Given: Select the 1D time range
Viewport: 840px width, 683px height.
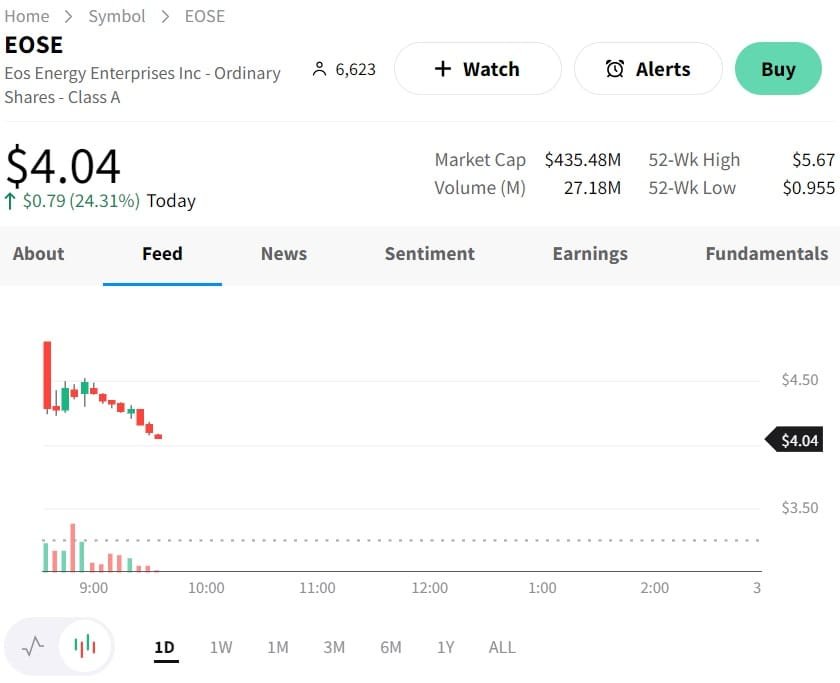Looking at the screenshot, I should [x=165, y=647].
